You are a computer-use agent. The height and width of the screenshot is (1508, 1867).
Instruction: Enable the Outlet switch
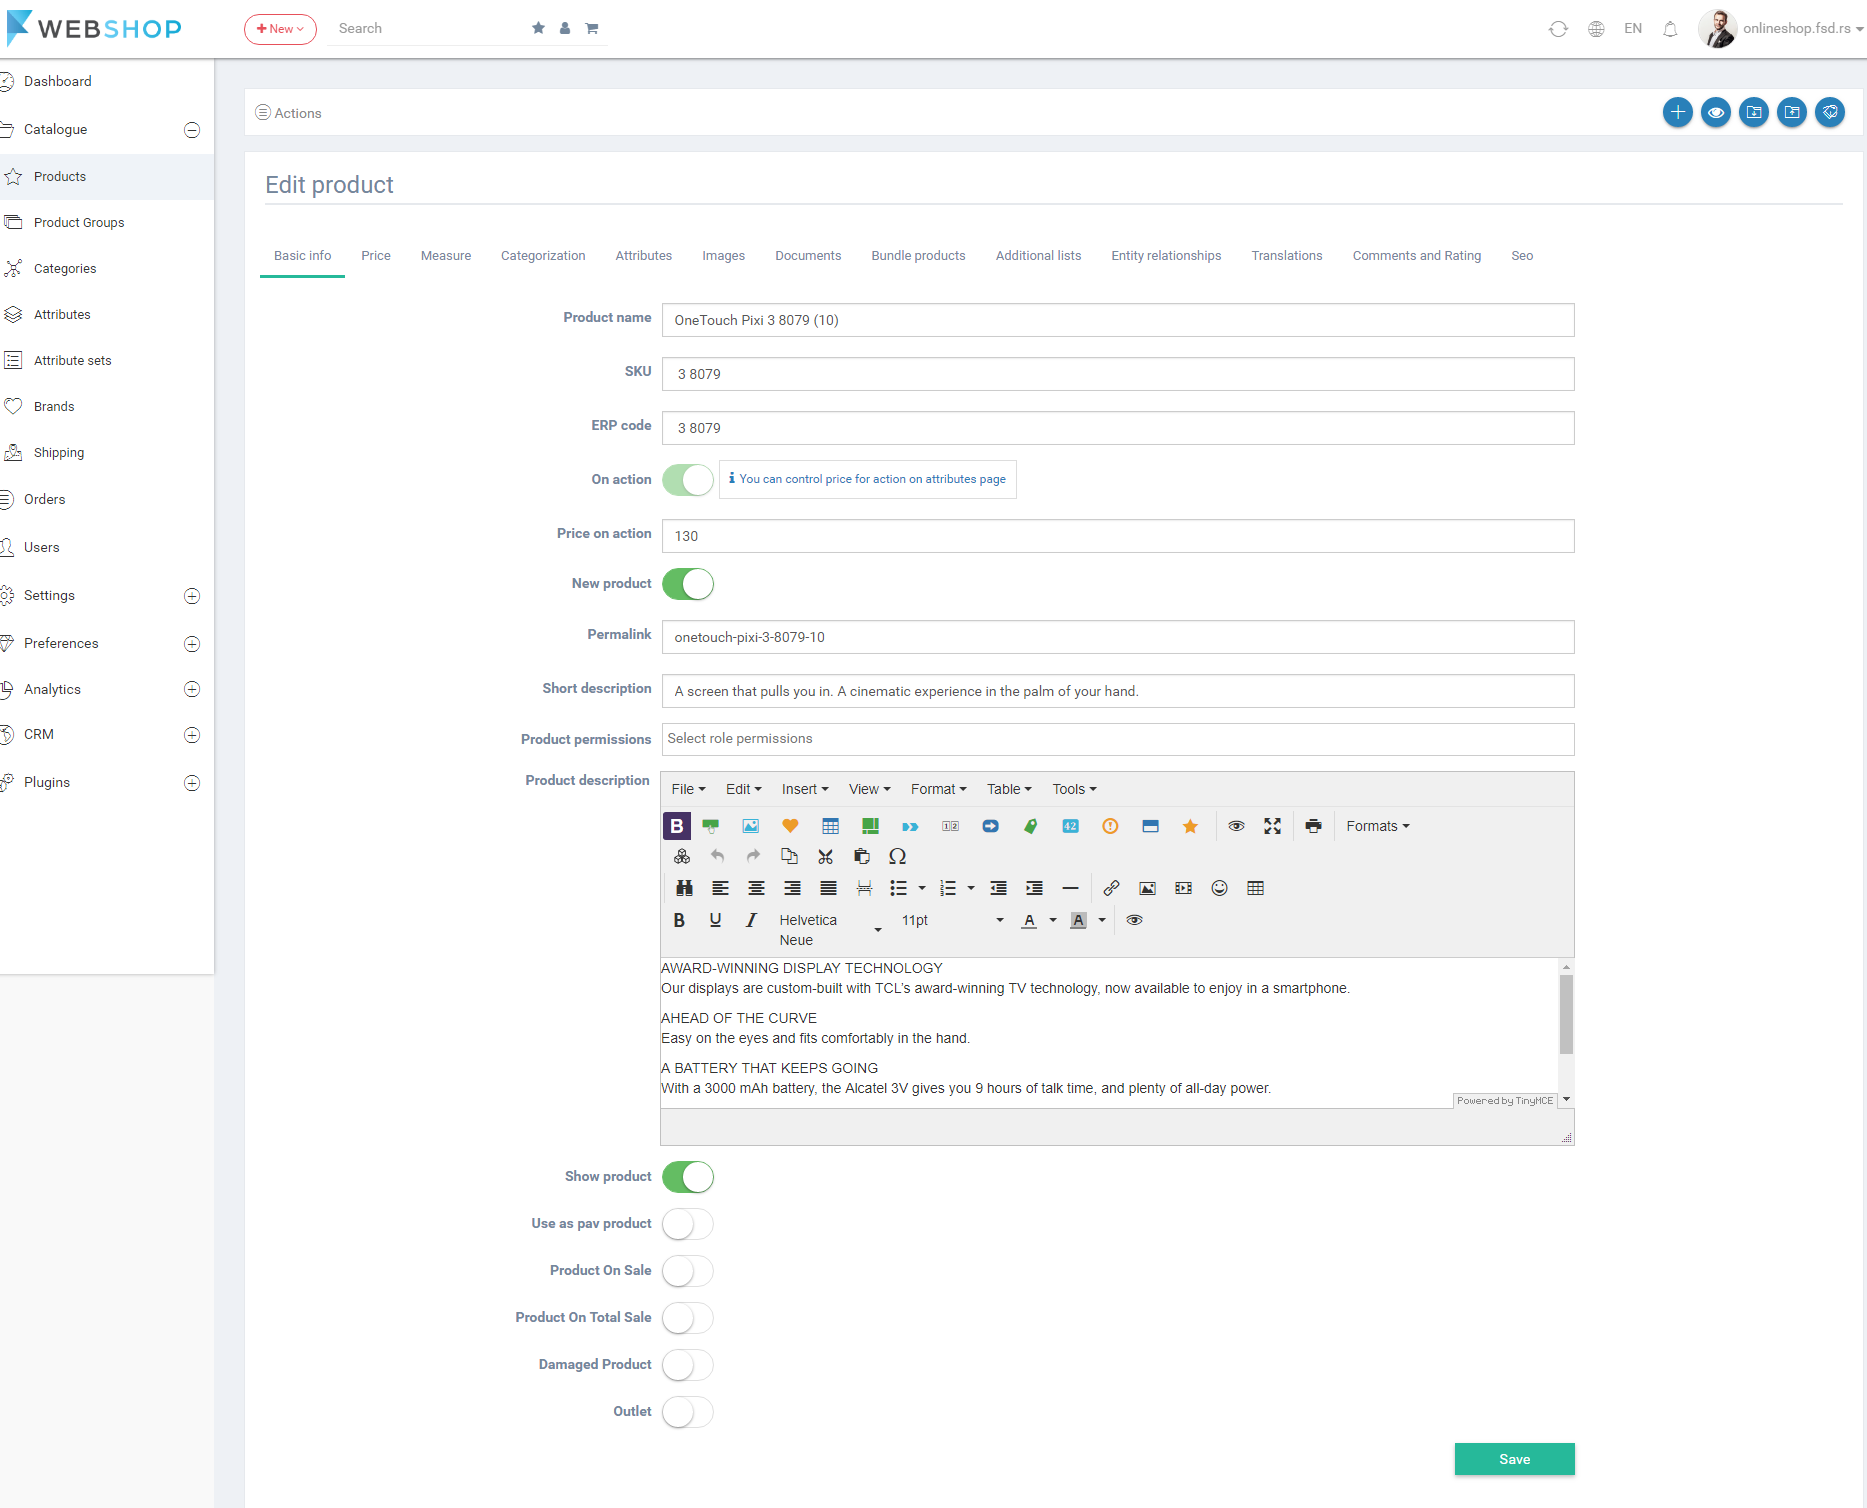coord(688,1412)
